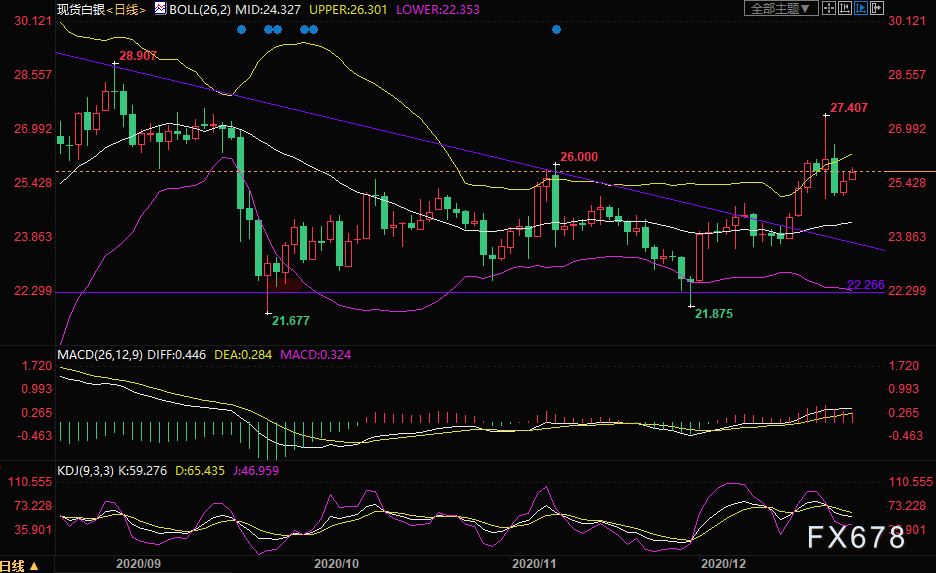Click the 21.677 low price marker
Viewport: 936px width, 573px height.
tap(291, 320)
